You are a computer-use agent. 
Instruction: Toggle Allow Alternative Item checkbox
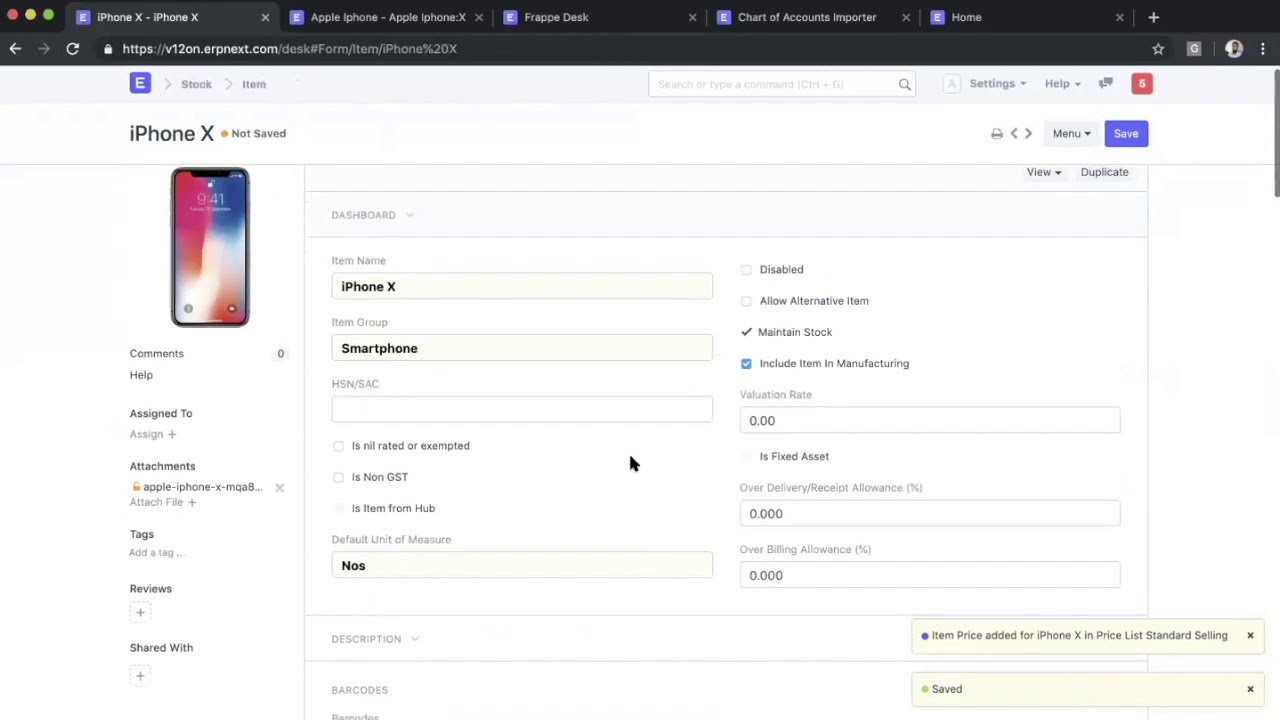746,301
